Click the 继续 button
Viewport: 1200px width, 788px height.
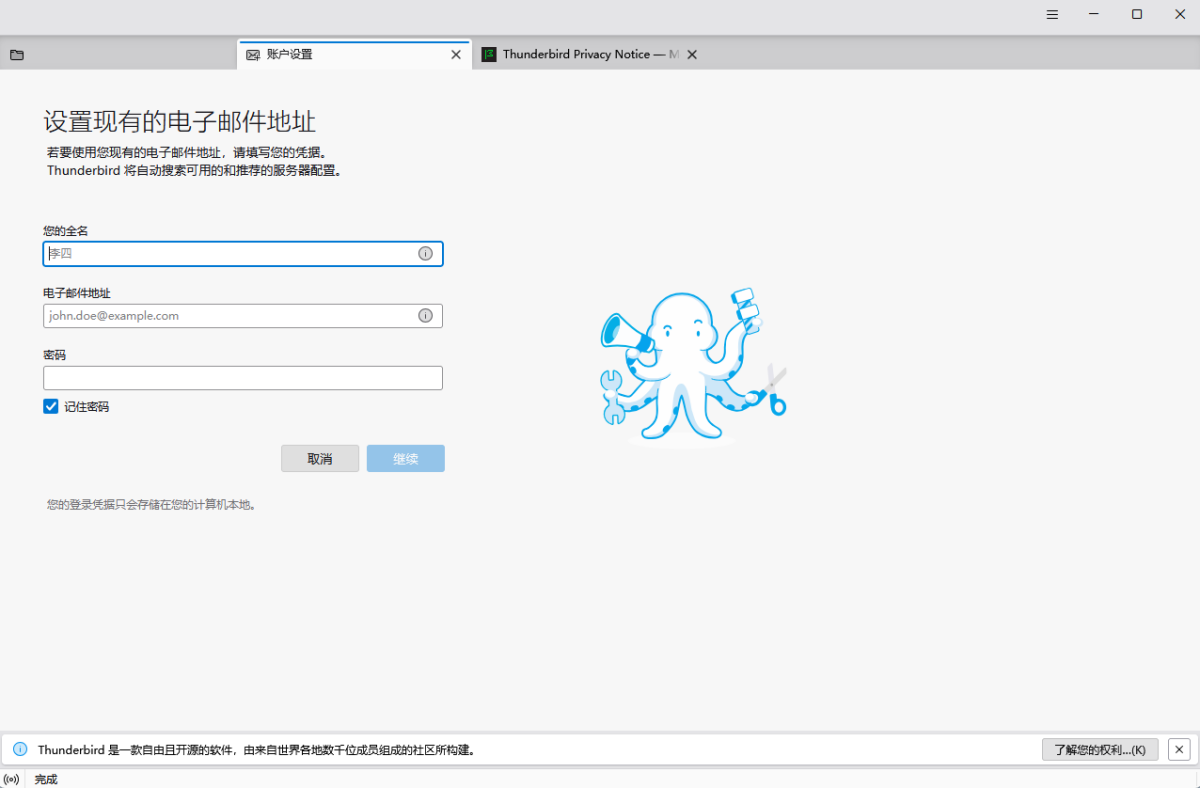click(x=405, y=459)
